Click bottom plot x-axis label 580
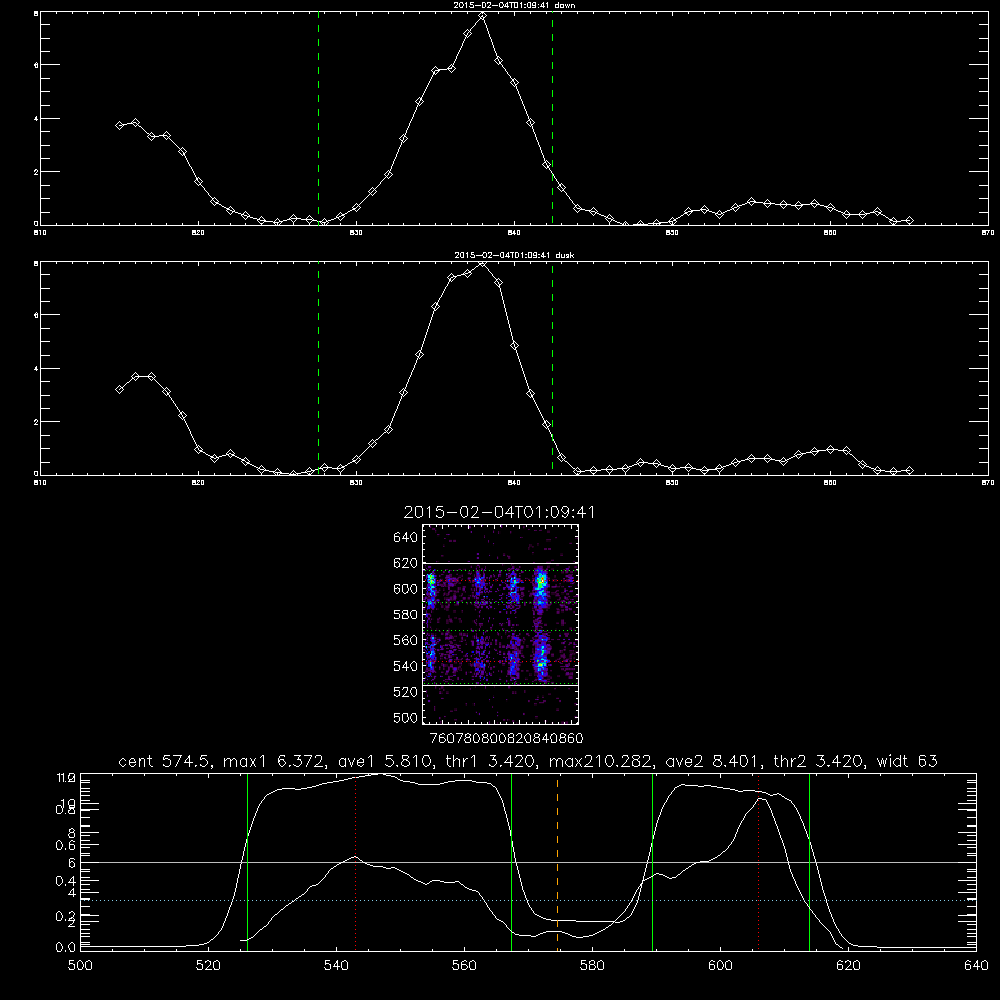Screen dimensions: 1000x1000 592,965
